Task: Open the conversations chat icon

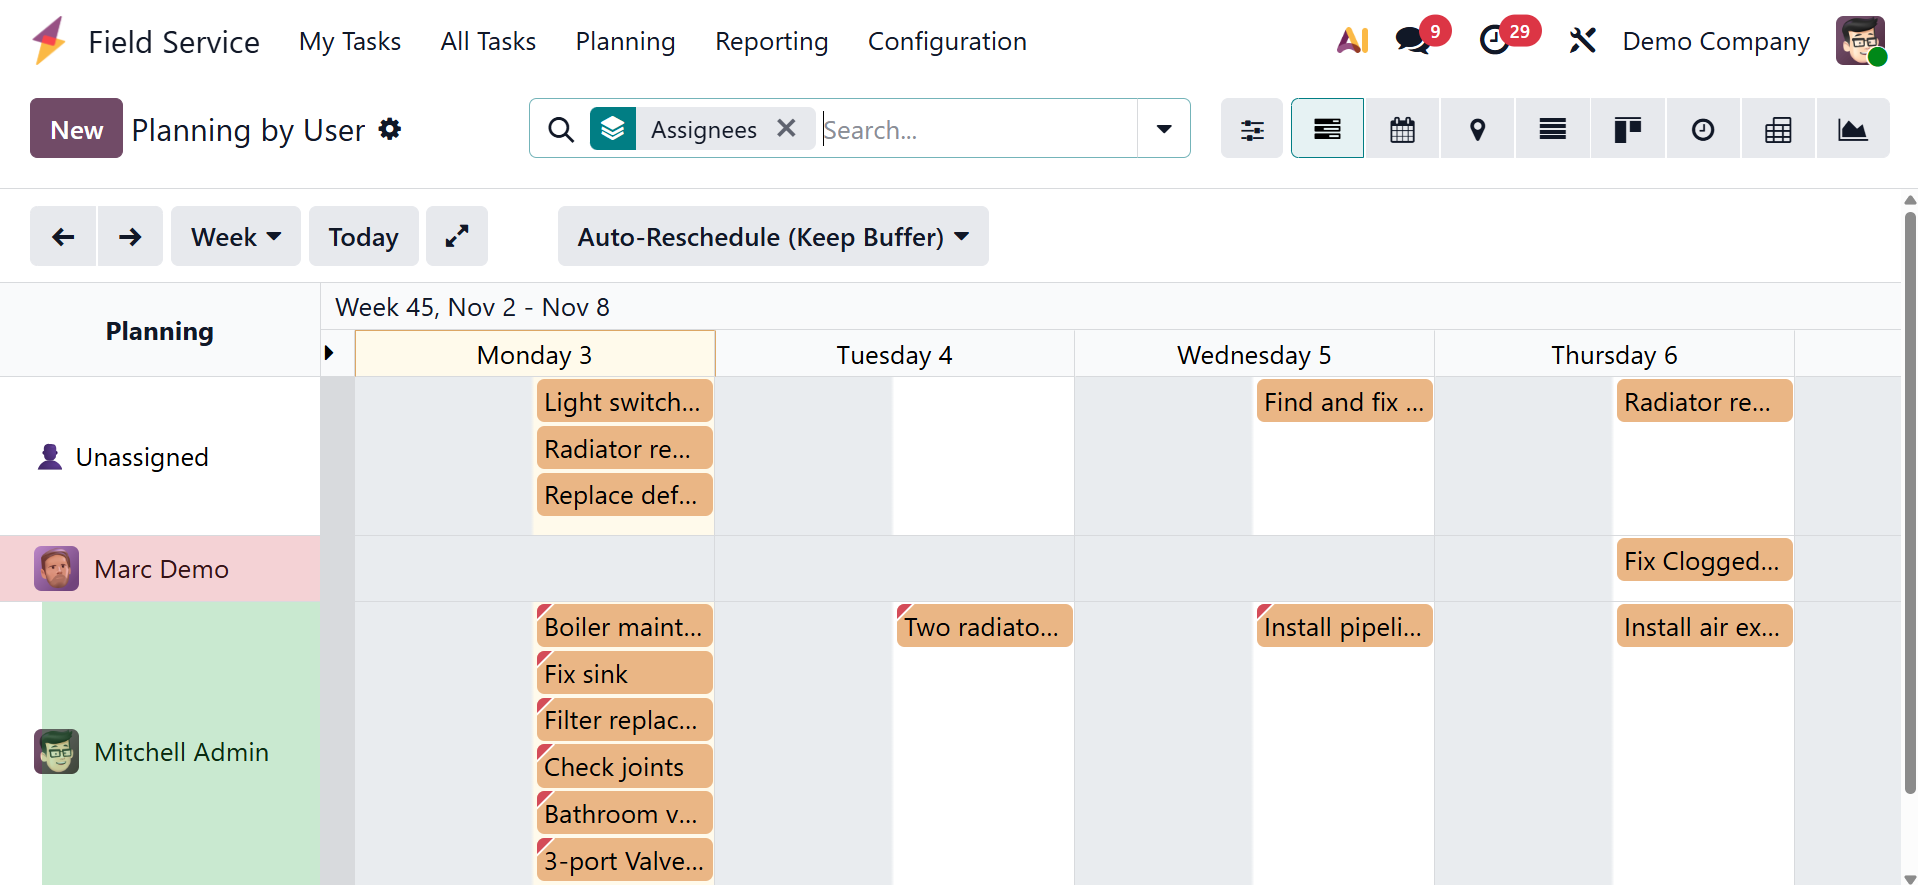Action: tap(1412, 41)
